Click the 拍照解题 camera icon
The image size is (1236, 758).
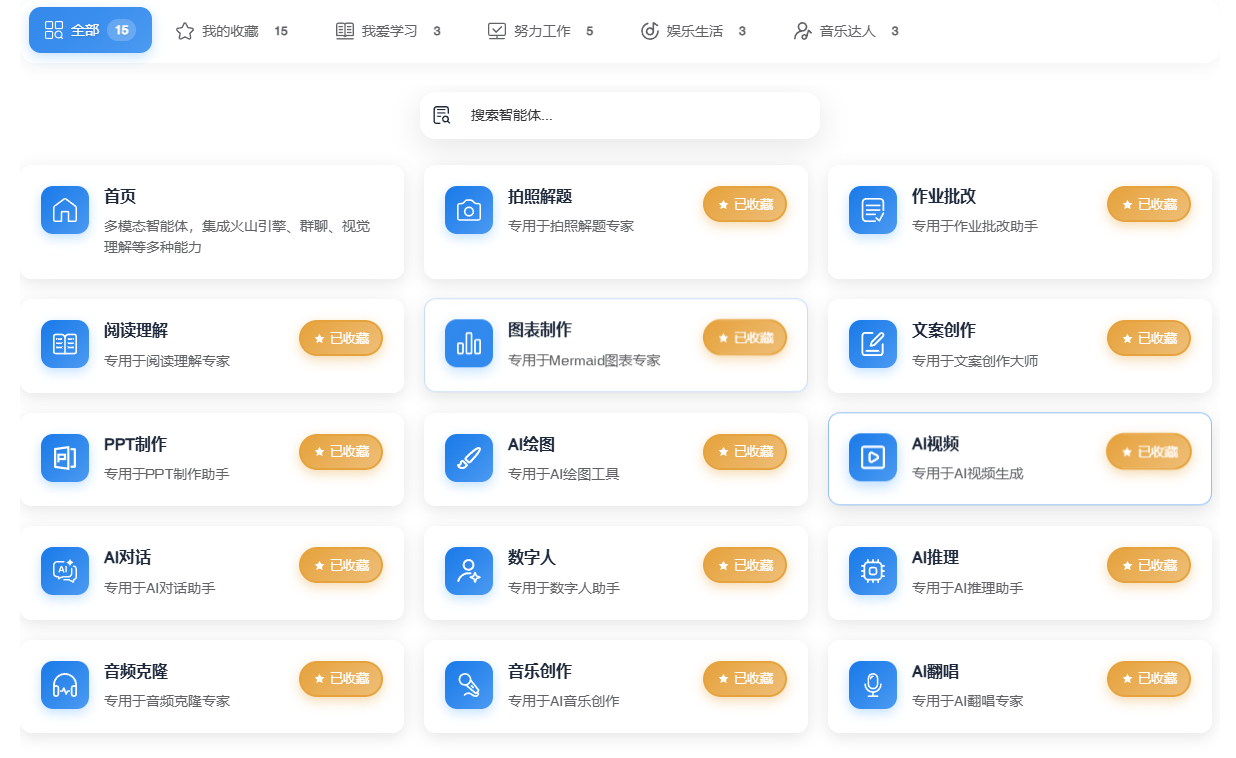click(x=469, y=210)
